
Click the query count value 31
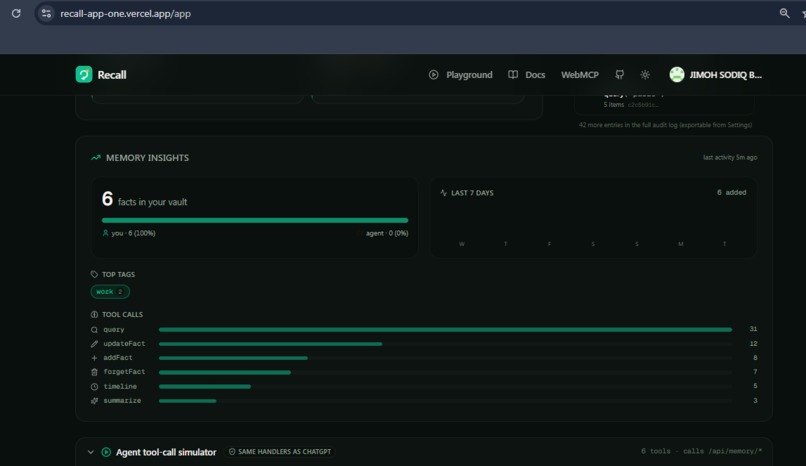pos(753,329)
